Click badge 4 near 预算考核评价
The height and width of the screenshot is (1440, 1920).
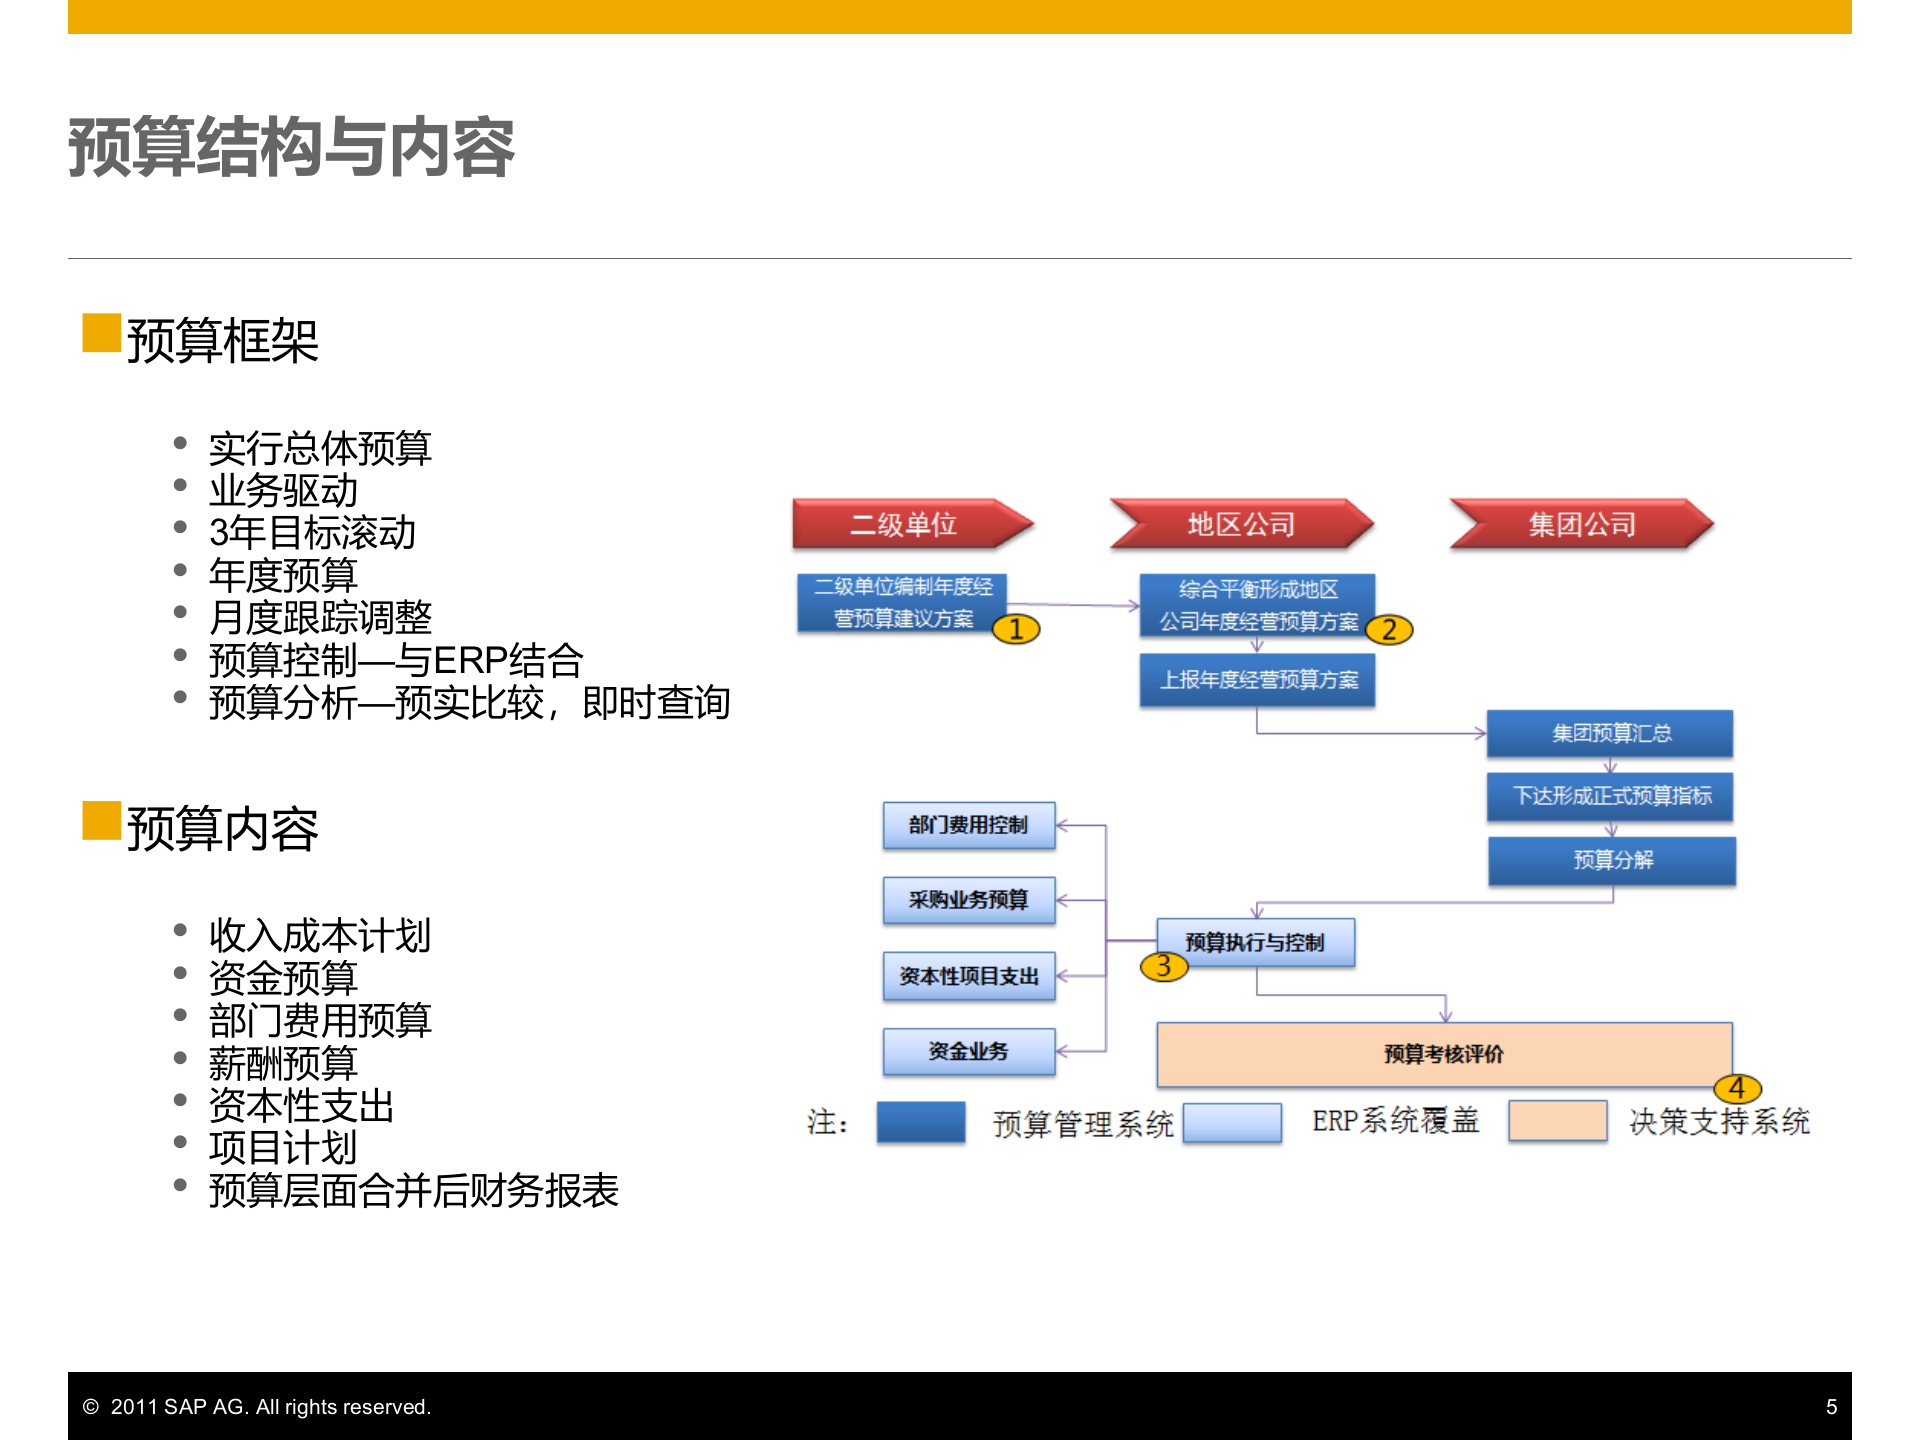tap(1737, 1088)
